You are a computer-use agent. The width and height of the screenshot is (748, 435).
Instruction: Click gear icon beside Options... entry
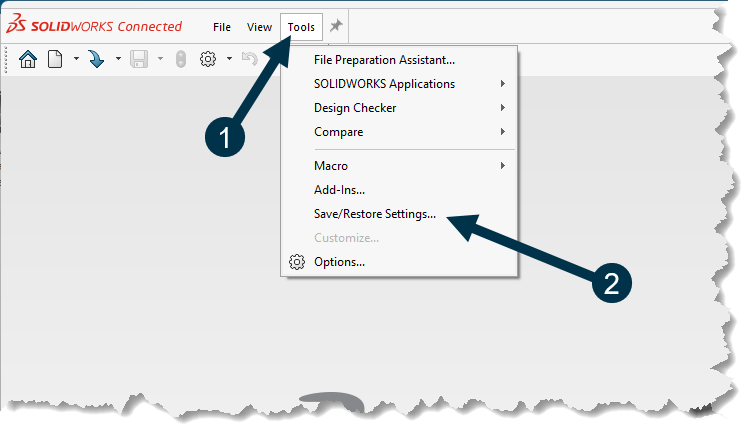pyautogui.click(x=297, y=262)
